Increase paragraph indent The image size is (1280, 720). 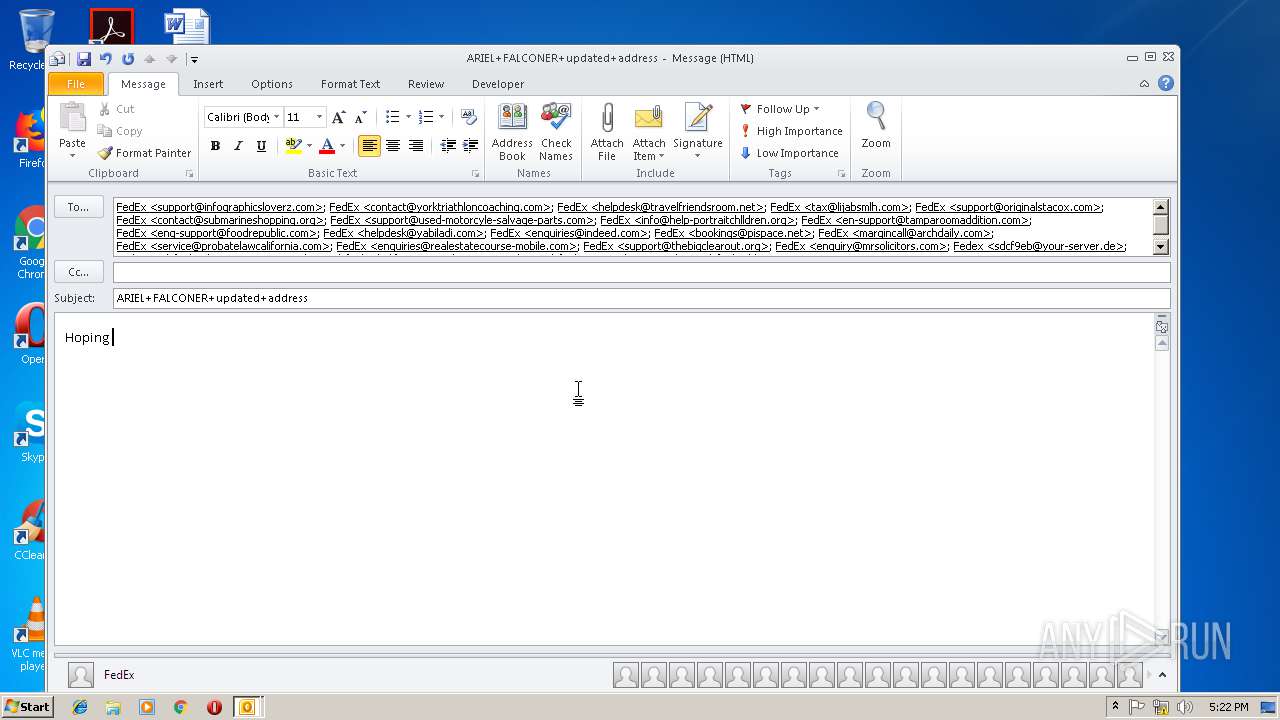[x=470, y=146]
